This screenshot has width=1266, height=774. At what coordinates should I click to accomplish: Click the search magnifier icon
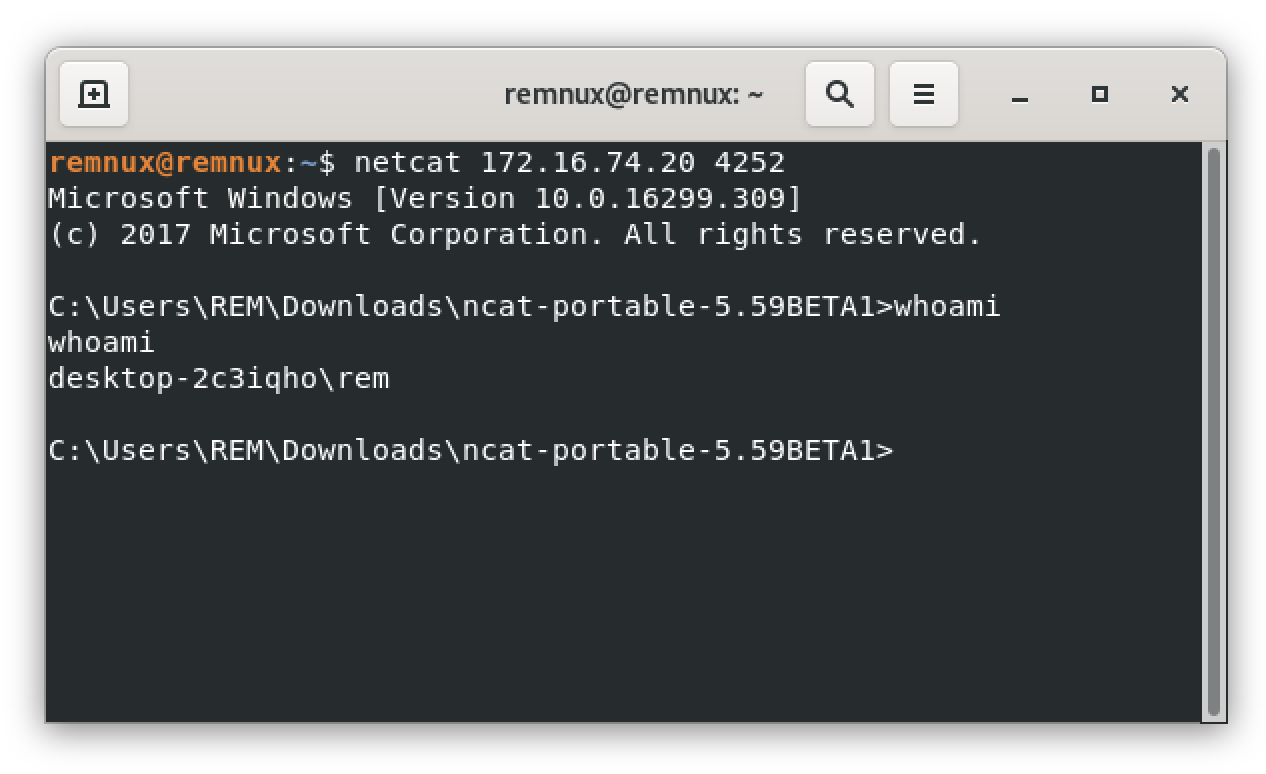(840, 94)
